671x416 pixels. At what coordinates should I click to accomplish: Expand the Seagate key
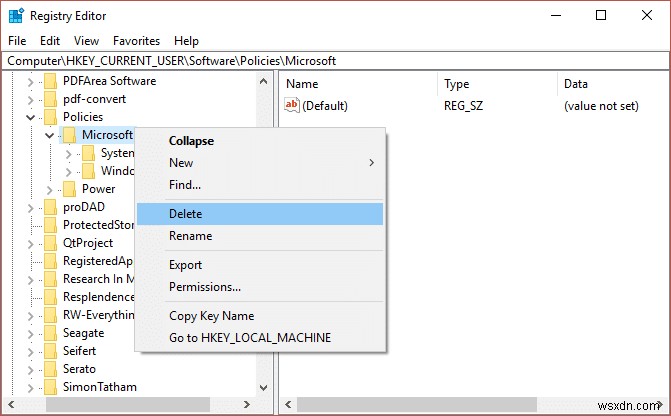pos(30,333)
